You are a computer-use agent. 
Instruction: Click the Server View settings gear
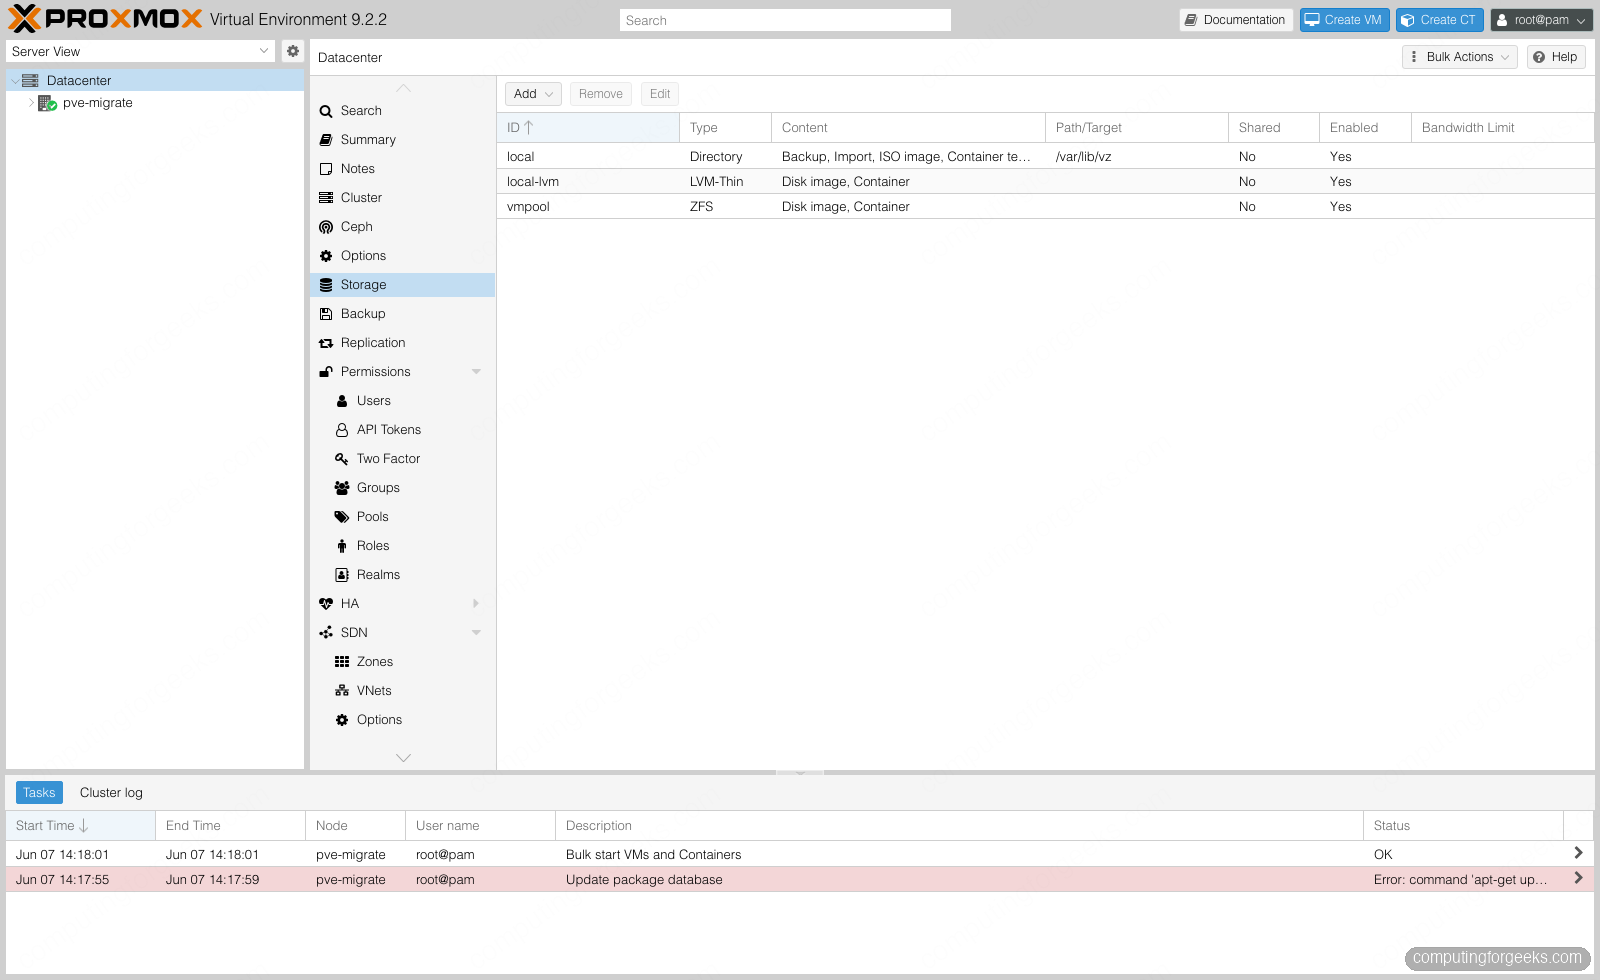[x=292, y=51]
